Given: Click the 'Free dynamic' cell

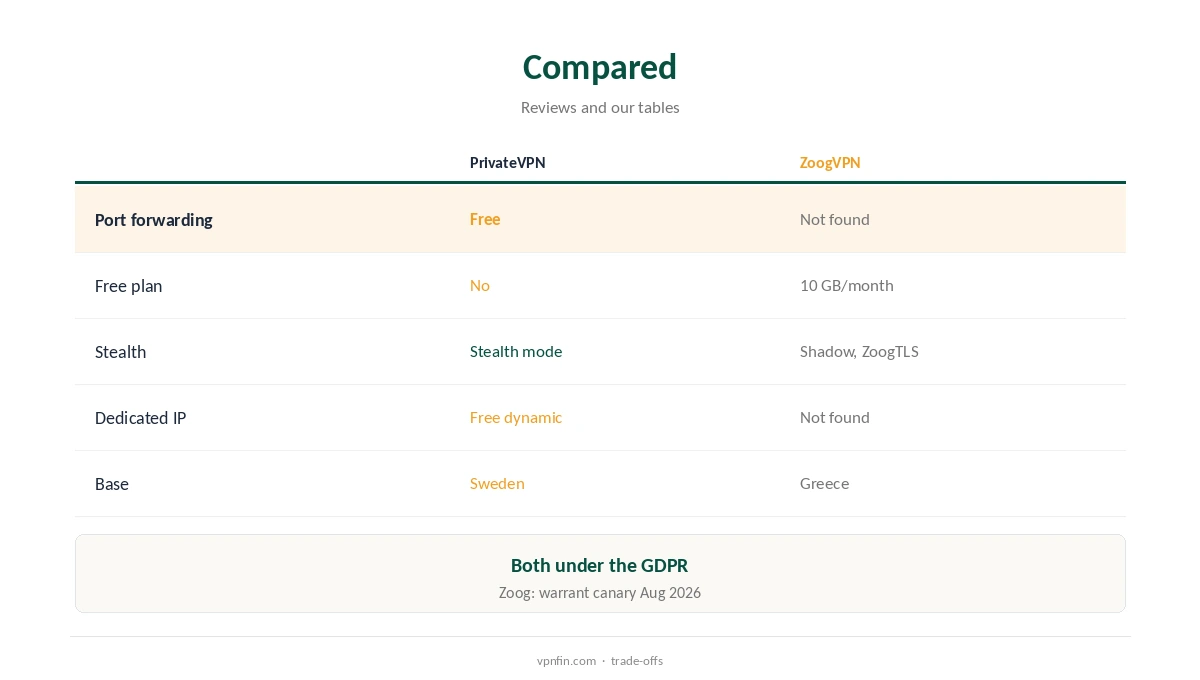Looking at the screenshot, I should coord(516,417).
